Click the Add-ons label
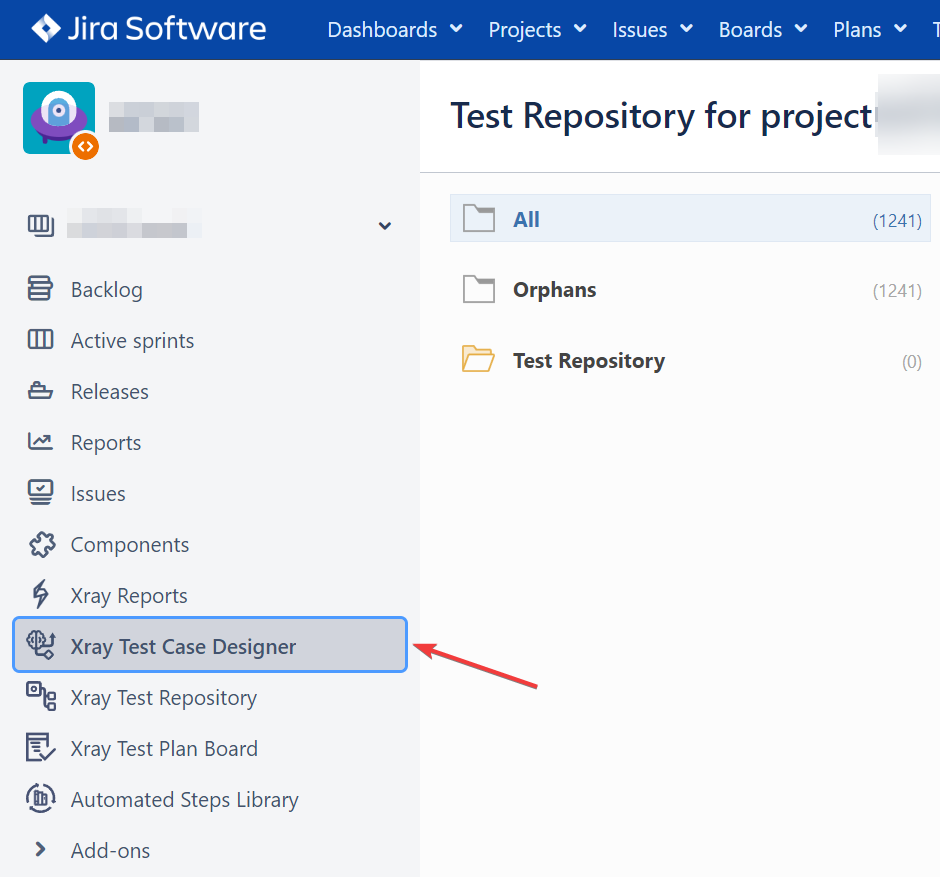Screen dimensions: 940x877 click(x=110, y=850)
